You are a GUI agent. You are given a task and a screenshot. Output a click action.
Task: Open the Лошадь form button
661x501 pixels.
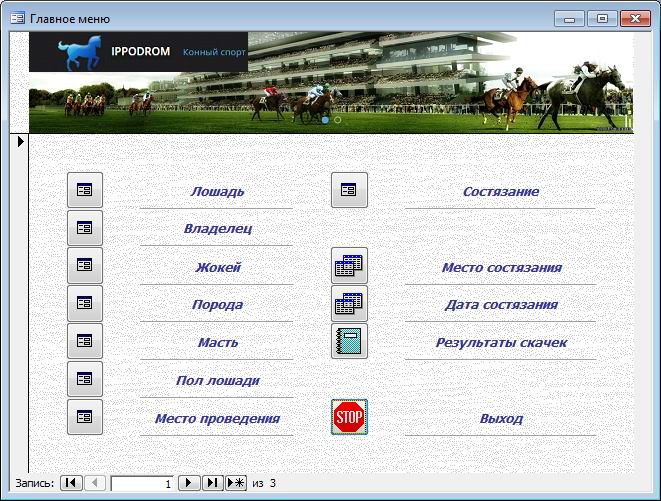[85, 190]
